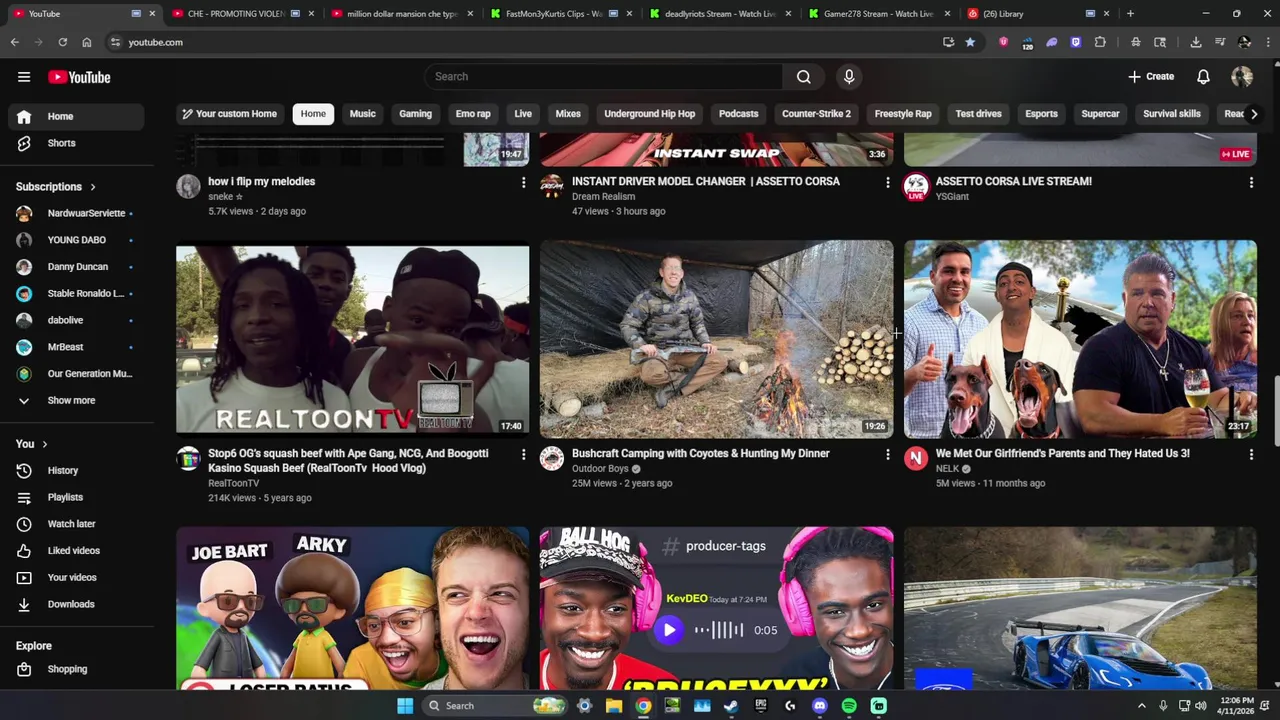The image size is (1280, 720).
Task: Open NardwuarServiette subscription channel
Action: pyautogui.click(x=76, y=213)
